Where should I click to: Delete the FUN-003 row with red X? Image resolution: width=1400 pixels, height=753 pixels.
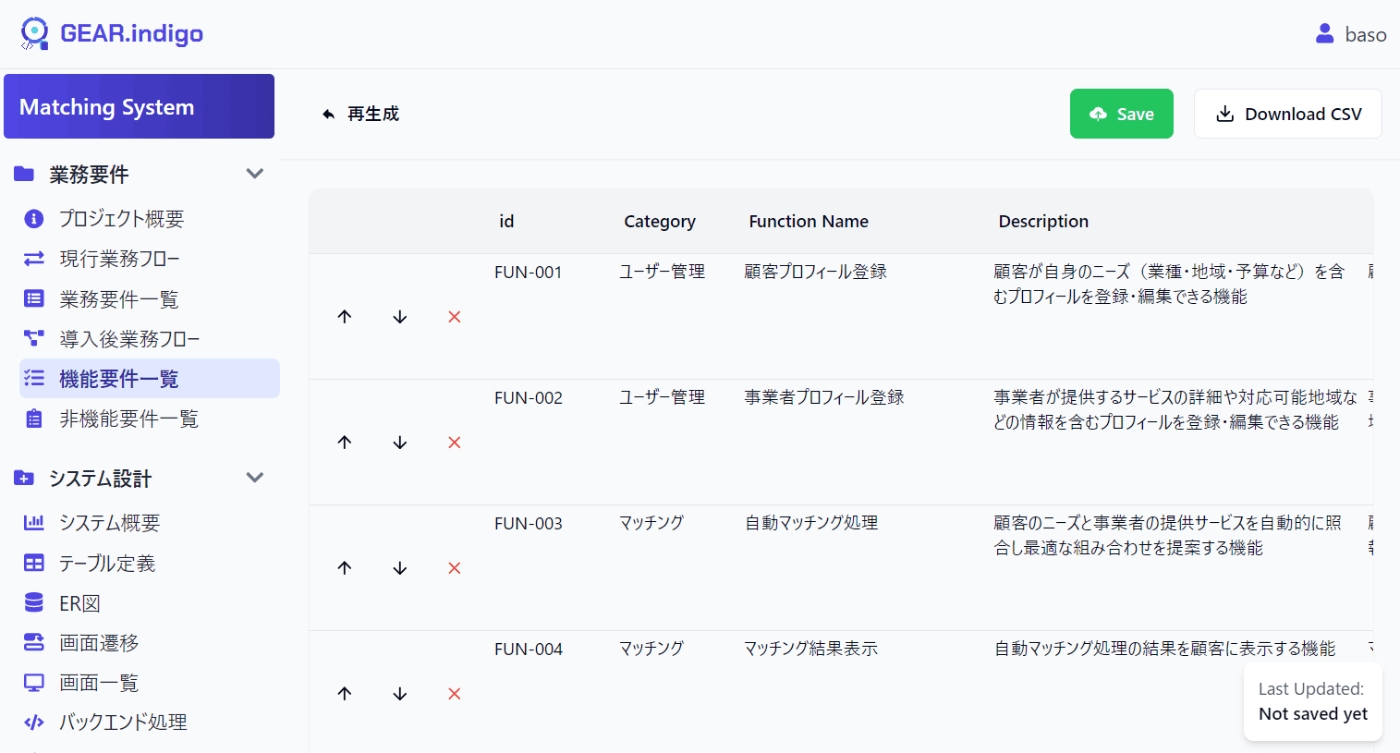pos(454,568)
